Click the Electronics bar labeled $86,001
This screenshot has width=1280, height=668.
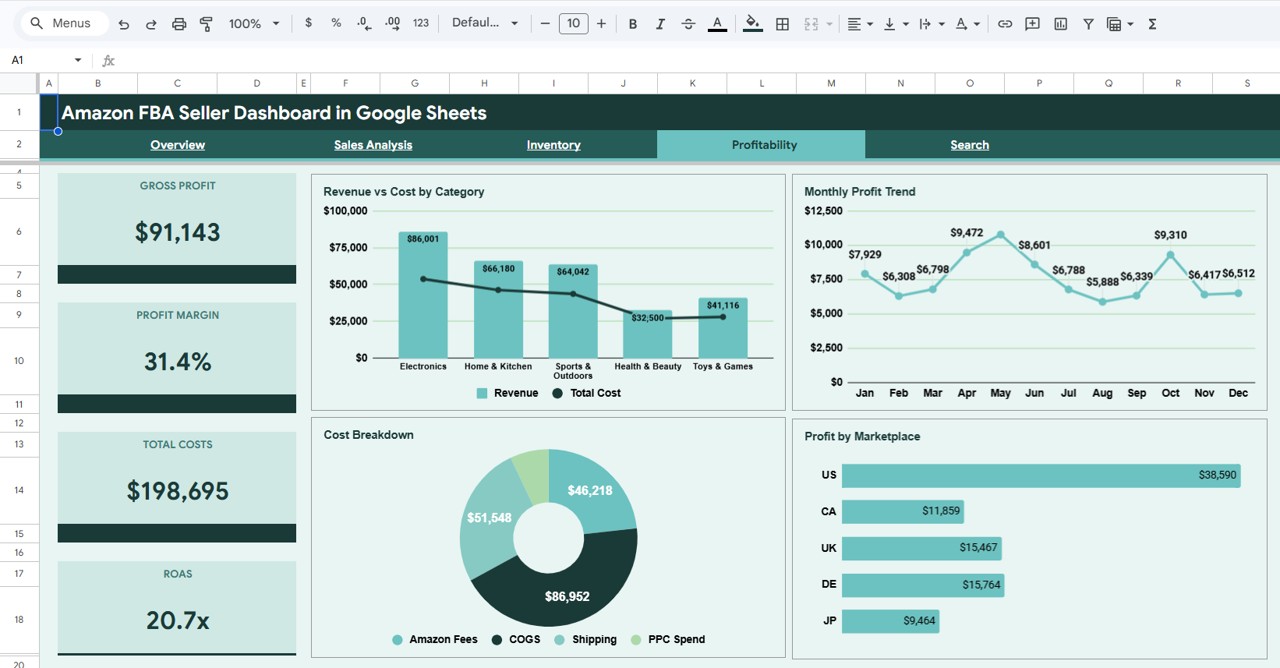[423, 295]
